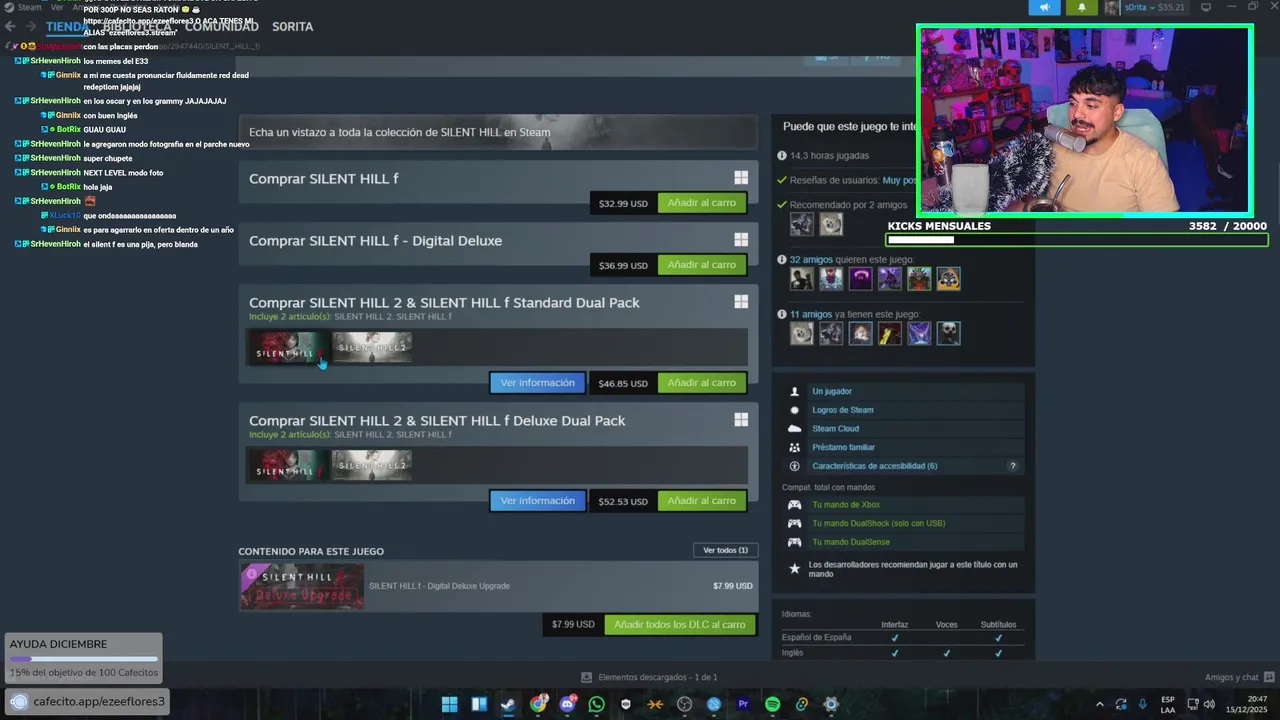Image resolution: width=1280 pixels, height=720 pixels.
Task: Click the info icon beside 14,3 horas jugadas
Action: (x=782, y=156)
